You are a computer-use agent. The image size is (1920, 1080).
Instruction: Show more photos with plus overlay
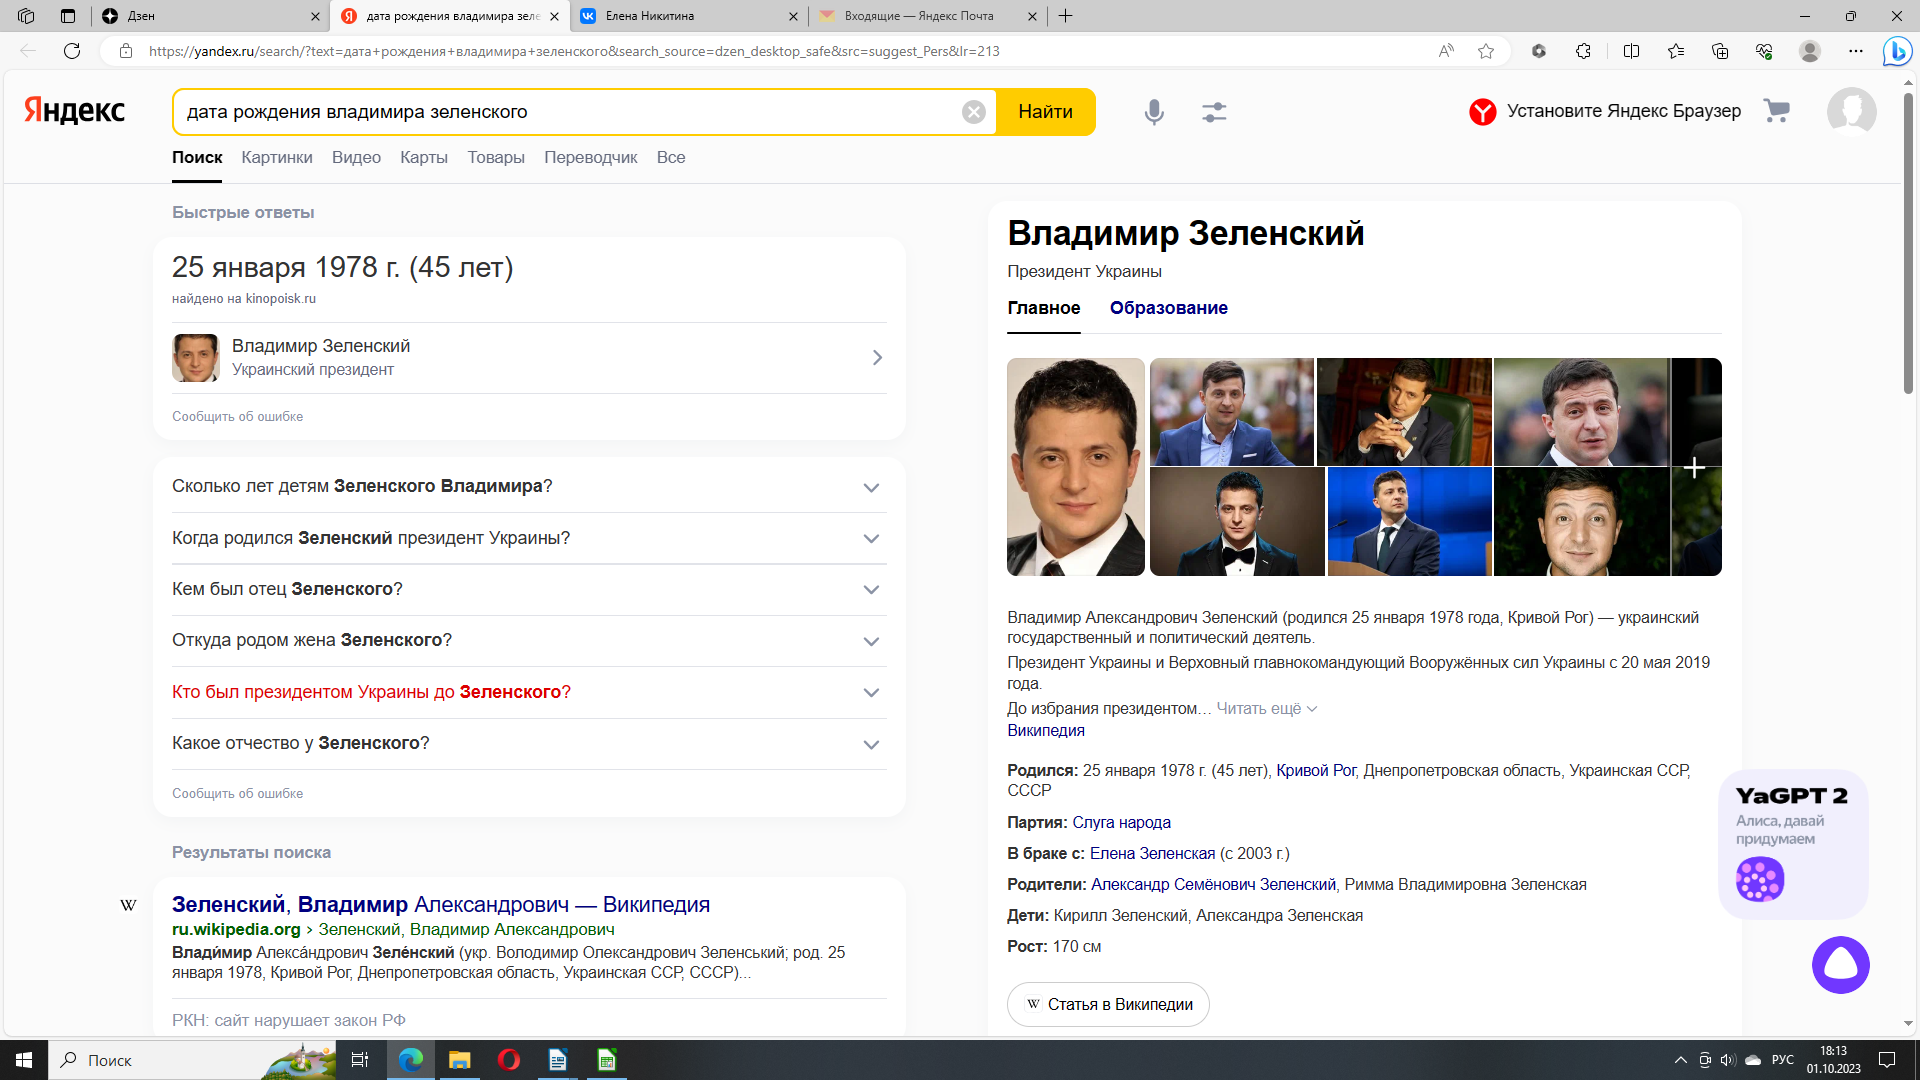(1695, 467)
